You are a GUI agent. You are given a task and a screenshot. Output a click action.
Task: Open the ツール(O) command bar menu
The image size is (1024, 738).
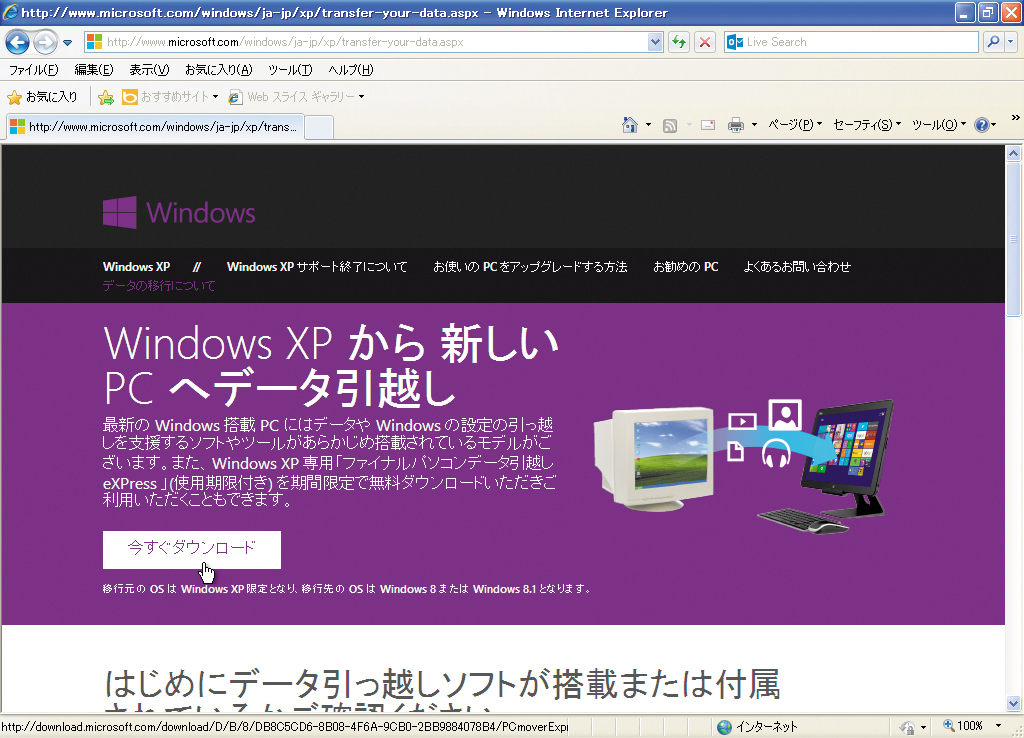[938, 125]
